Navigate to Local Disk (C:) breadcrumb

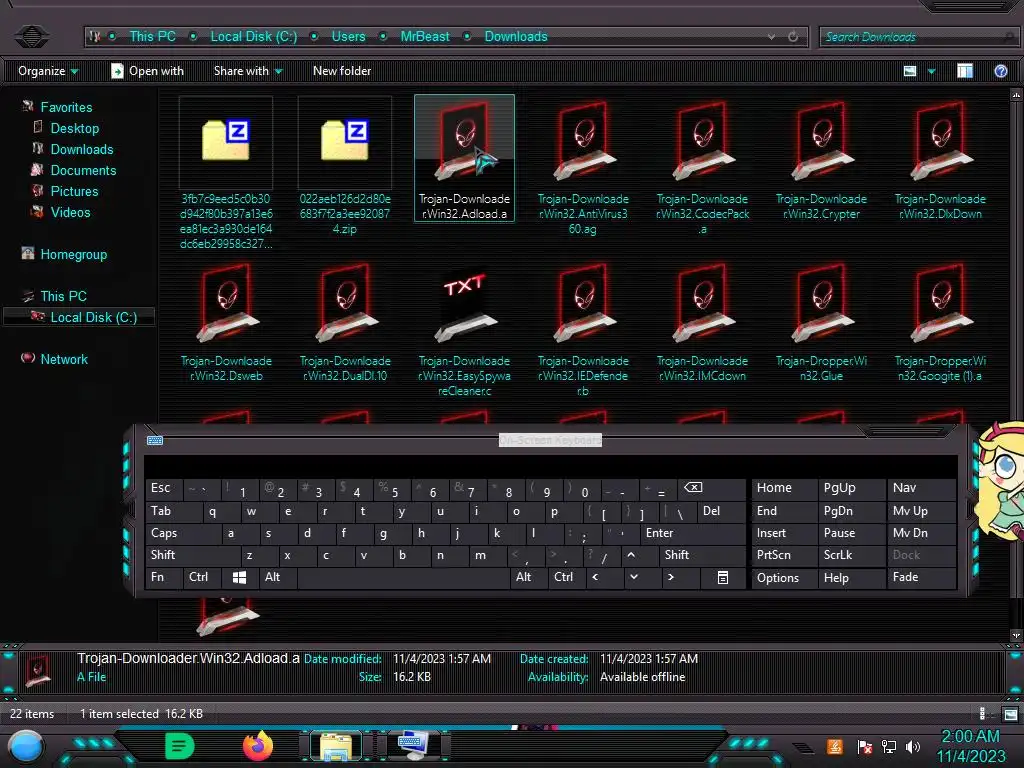253,37
